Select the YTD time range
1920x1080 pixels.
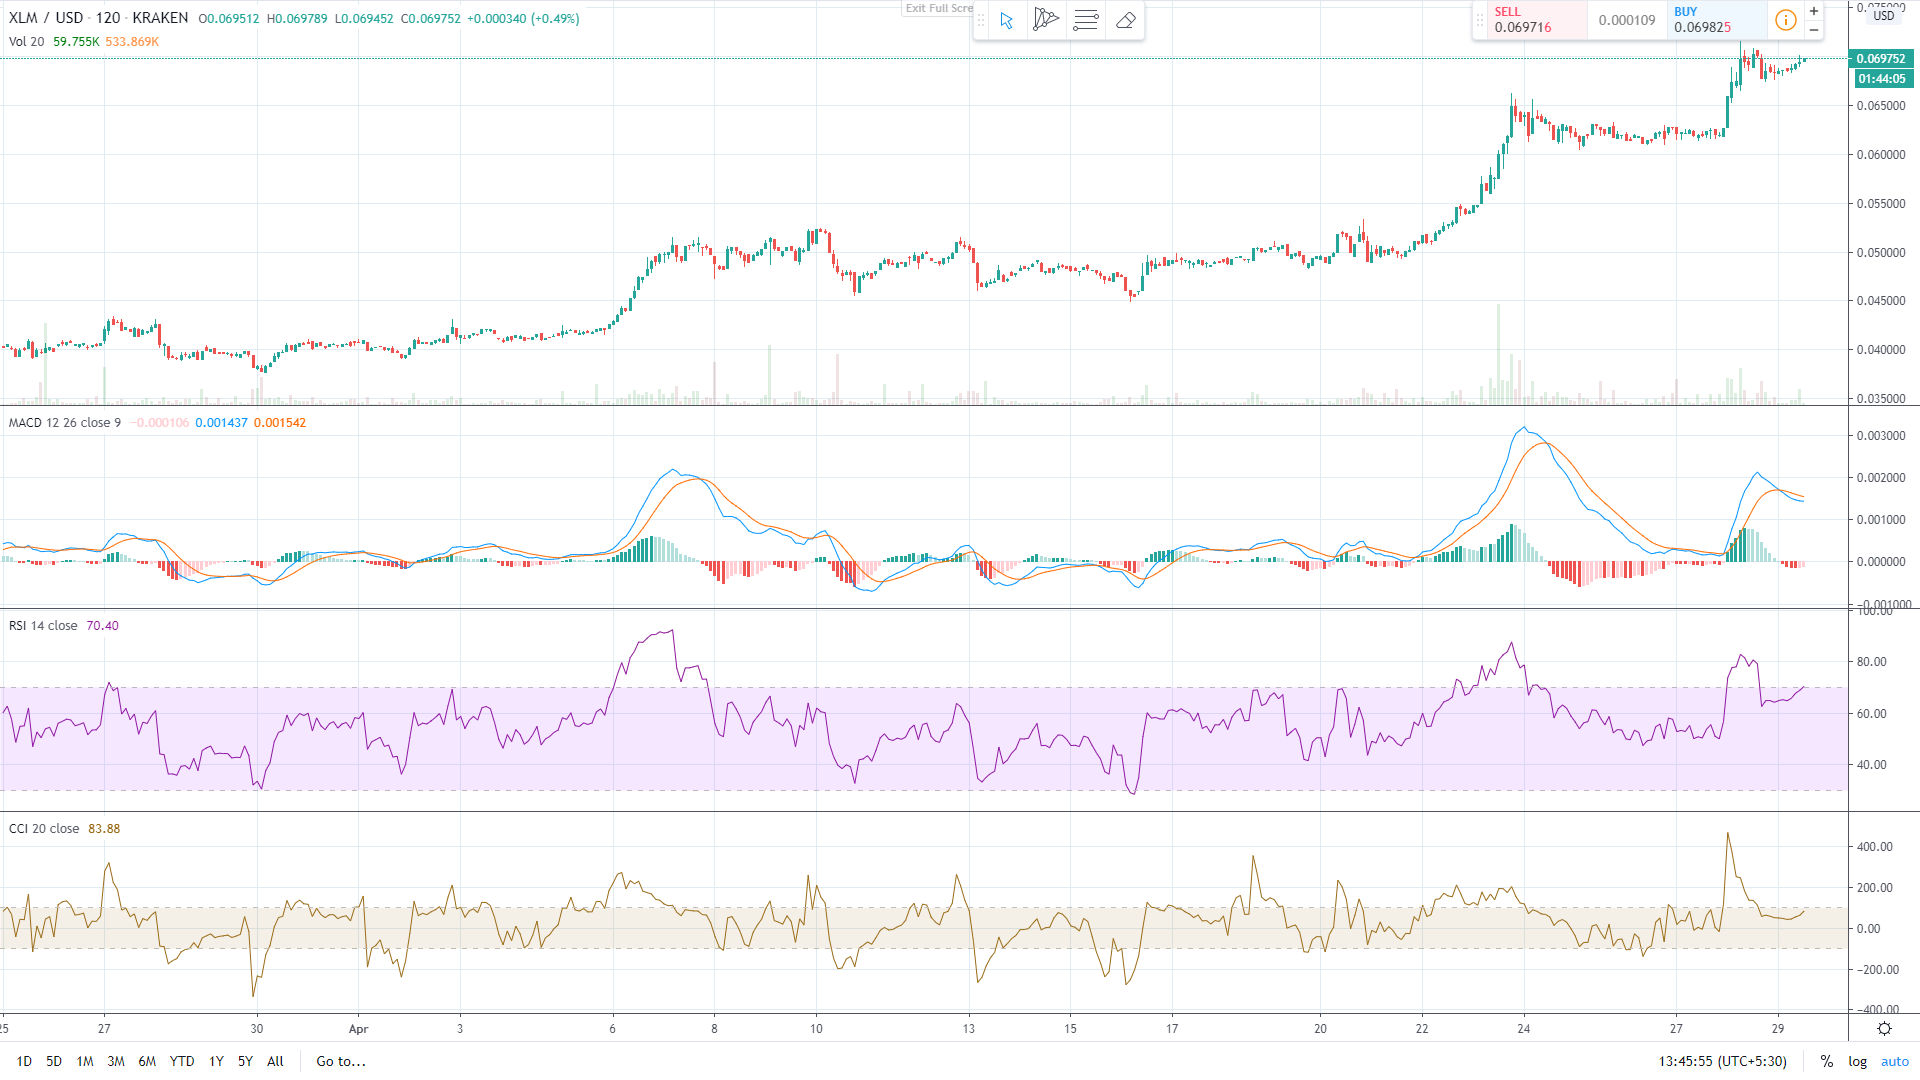pyautogui.click(x=182, y=1062)
